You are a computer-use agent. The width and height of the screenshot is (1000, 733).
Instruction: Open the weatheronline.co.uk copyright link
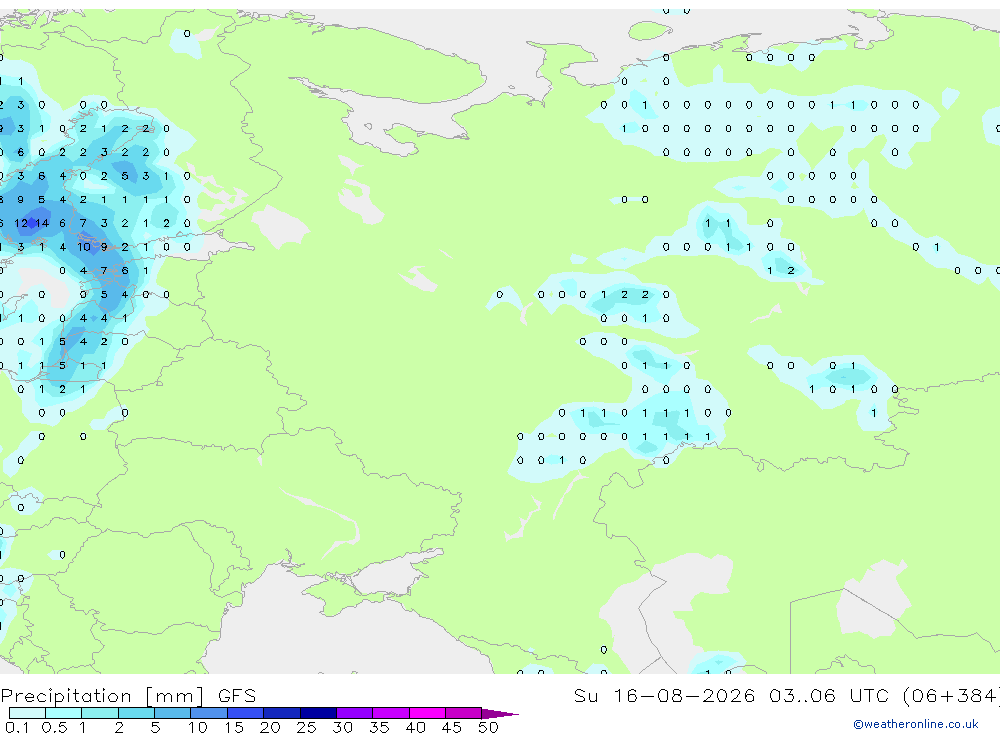[915, 723]
